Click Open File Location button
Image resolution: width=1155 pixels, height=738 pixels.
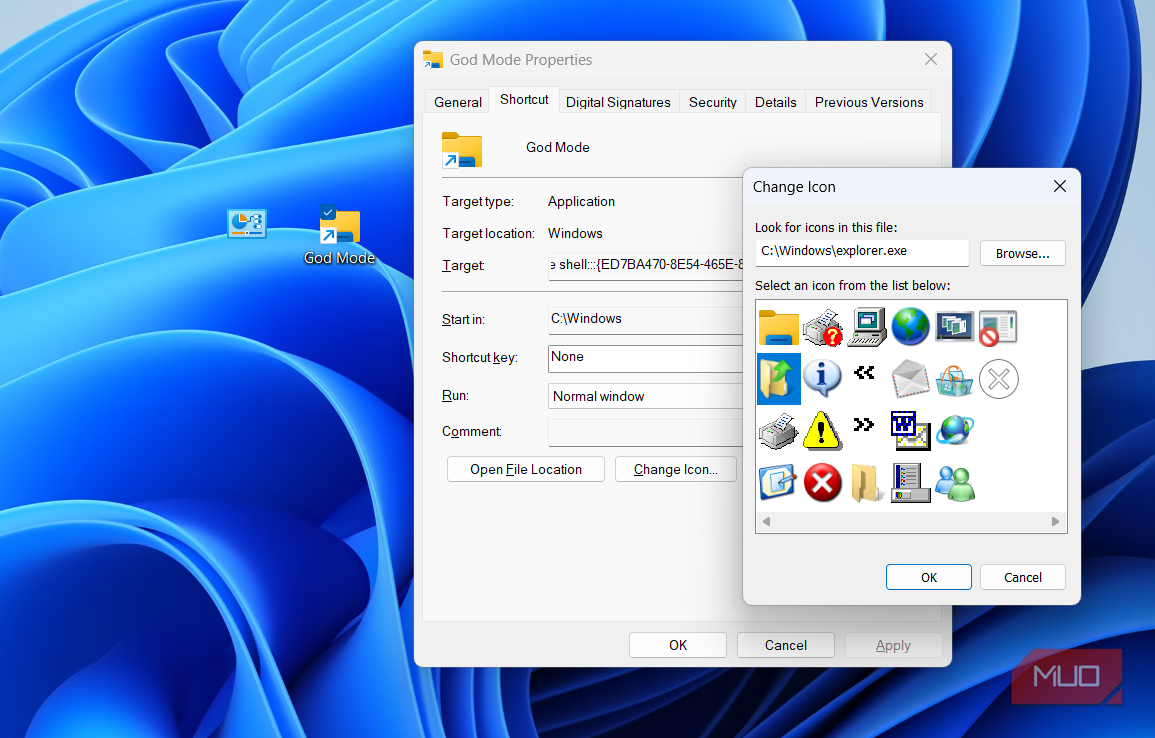[x=526, y=469]
